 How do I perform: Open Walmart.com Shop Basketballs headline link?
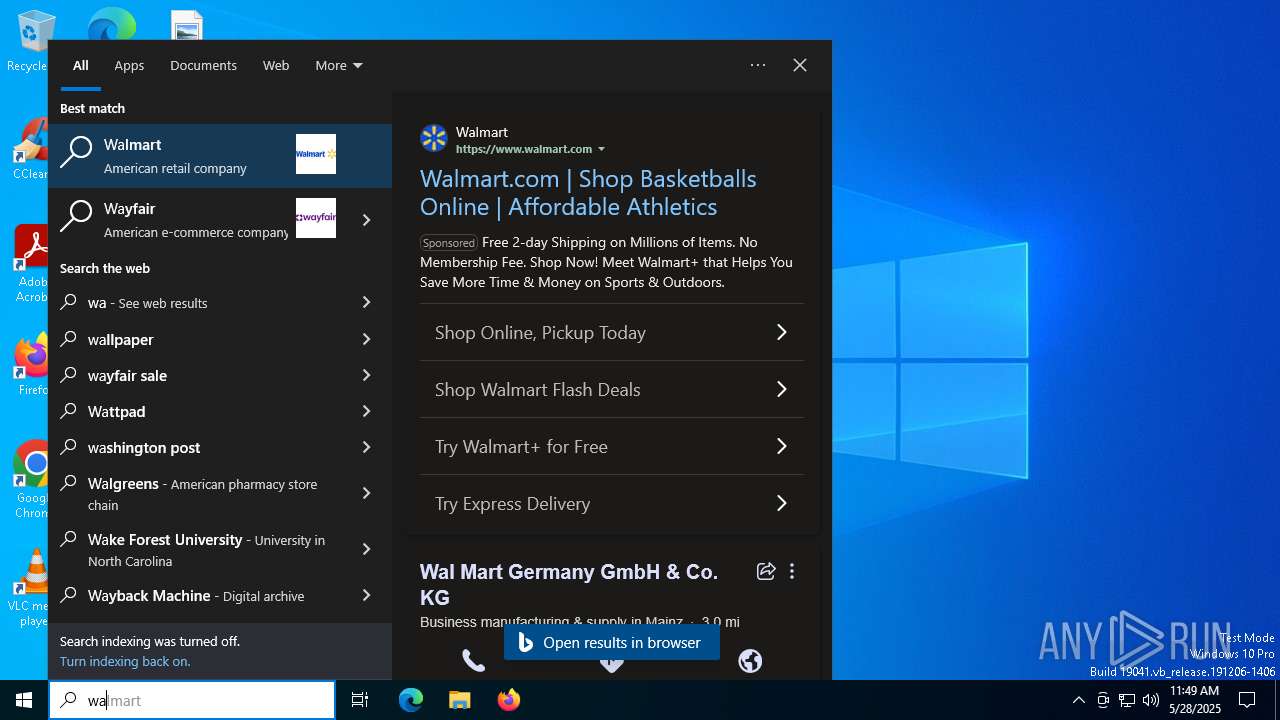[x=588, y=193]
